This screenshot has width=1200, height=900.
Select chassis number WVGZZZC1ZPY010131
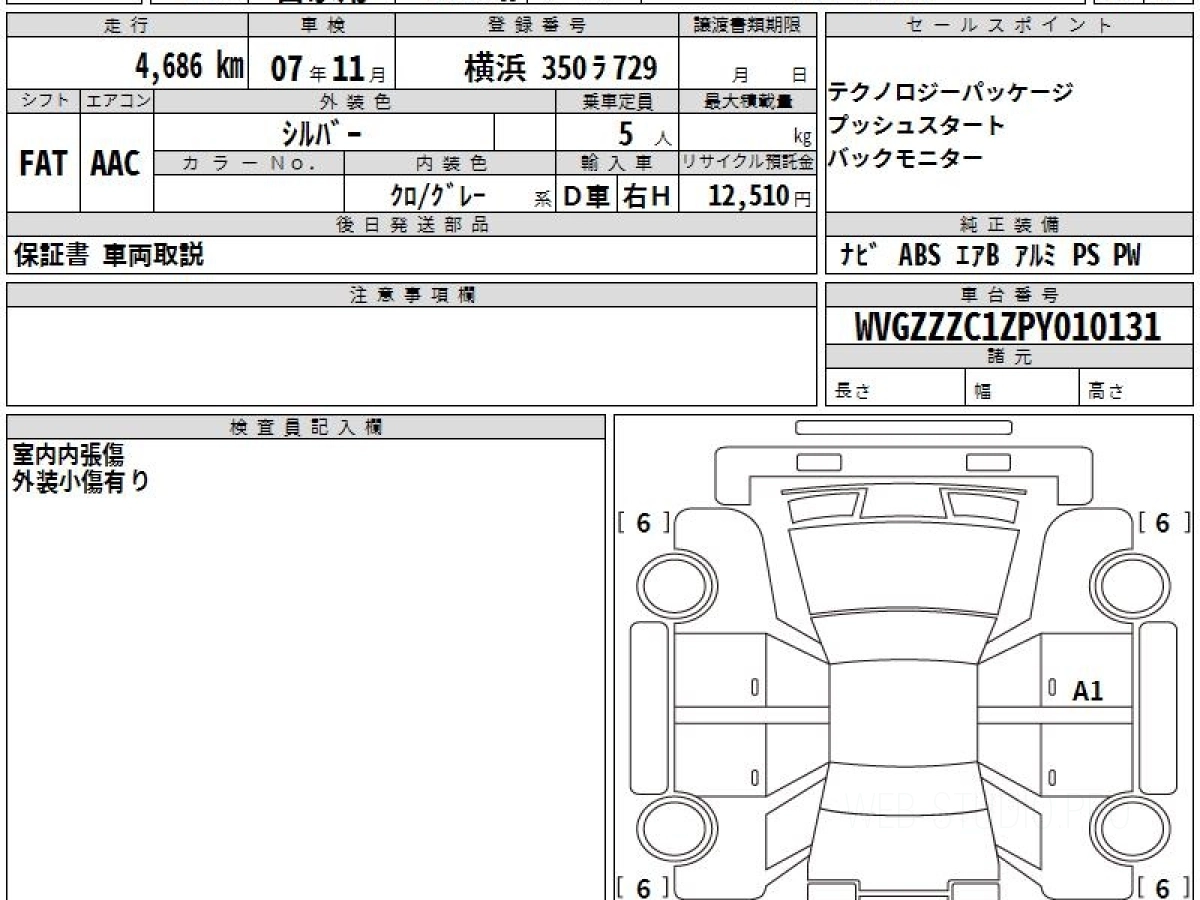[x=1008, y=326]
